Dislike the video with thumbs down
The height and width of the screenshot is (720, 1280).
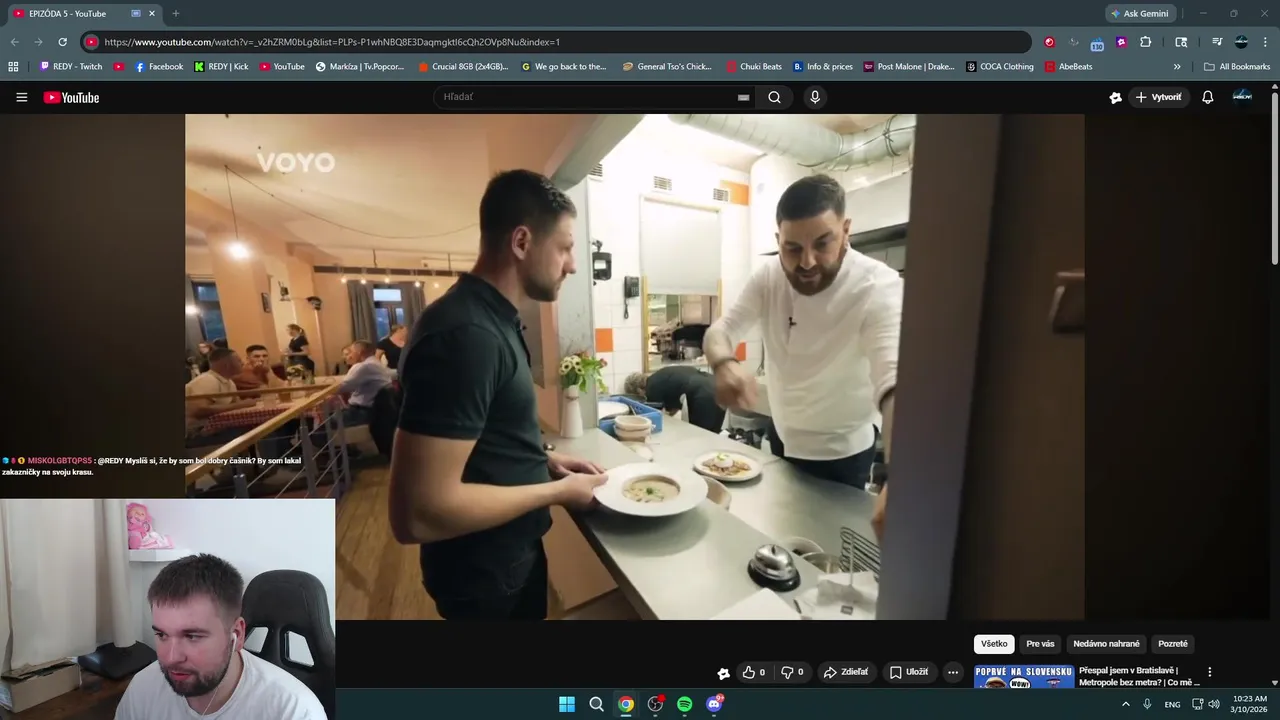pos(791,672)
